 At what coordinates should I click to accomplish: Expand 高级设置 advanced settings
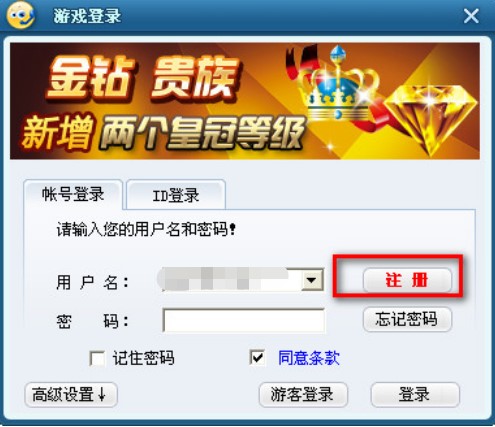71,395
